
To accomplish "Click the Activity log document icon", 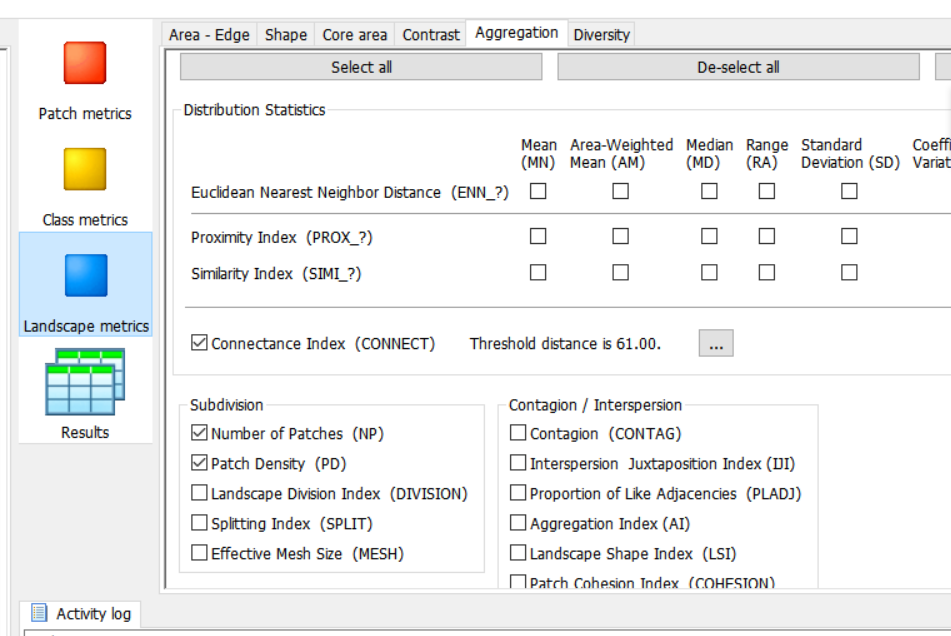I will pos(39,613).
